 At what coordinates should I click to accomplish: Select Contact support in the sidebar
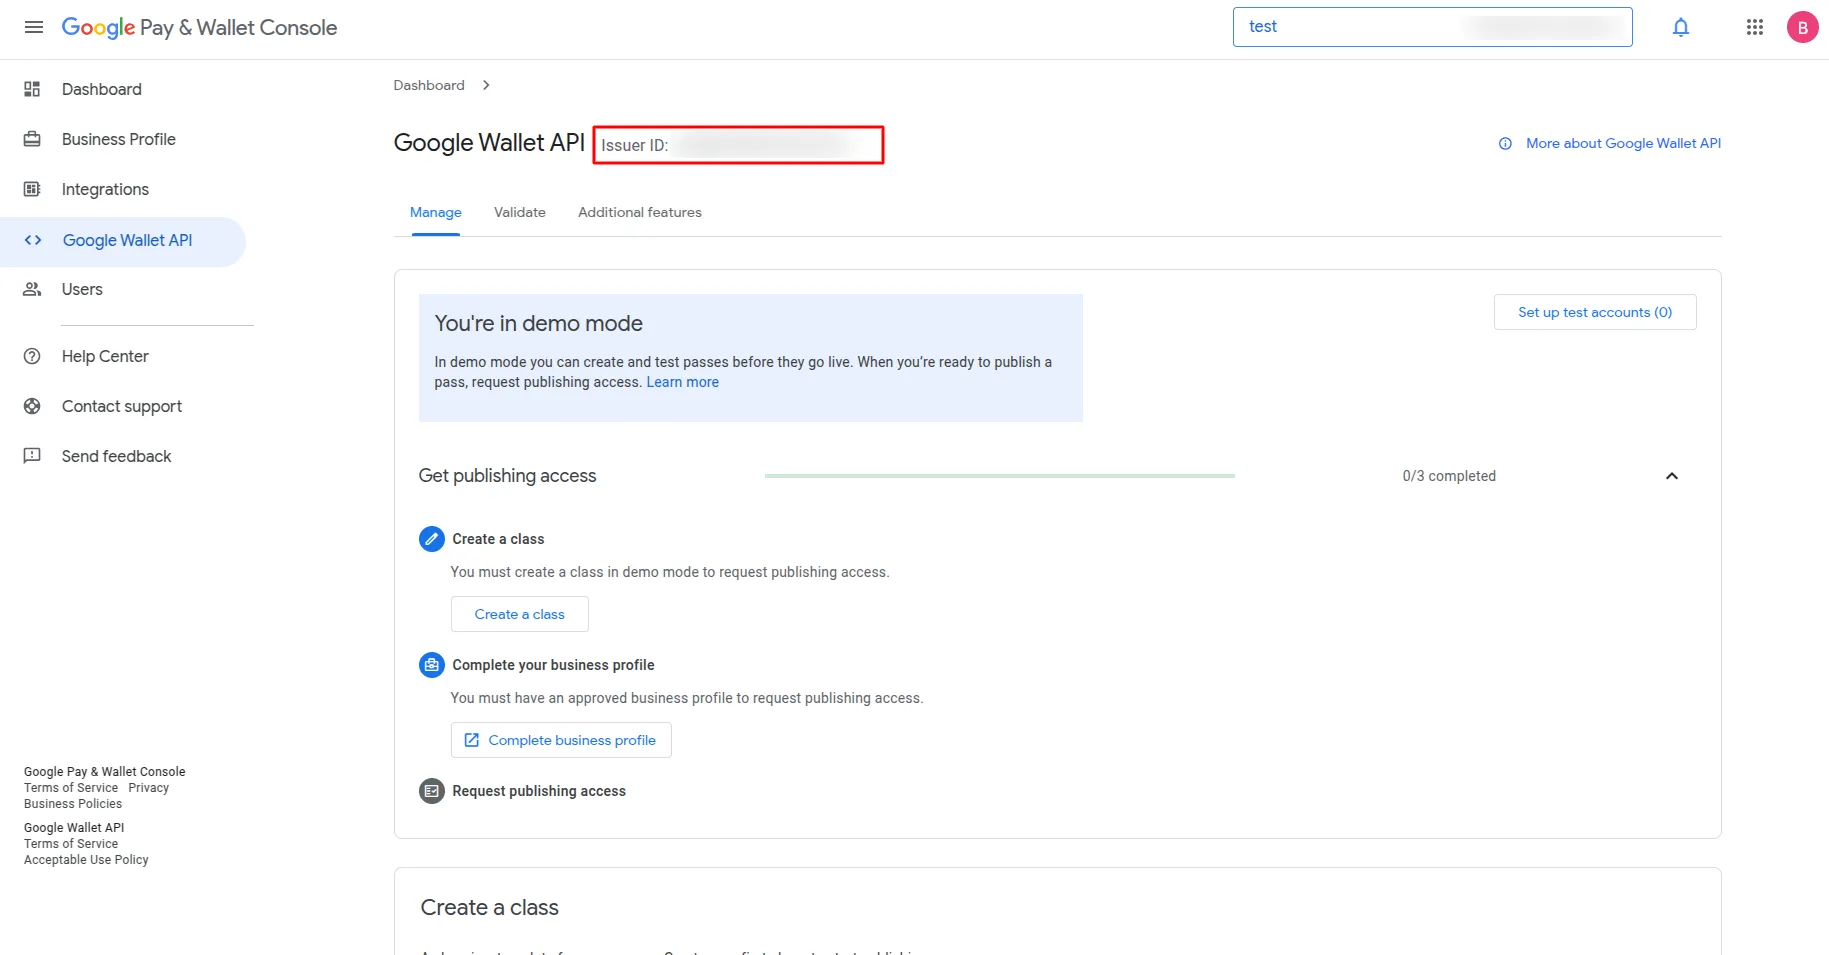(121, 406)
